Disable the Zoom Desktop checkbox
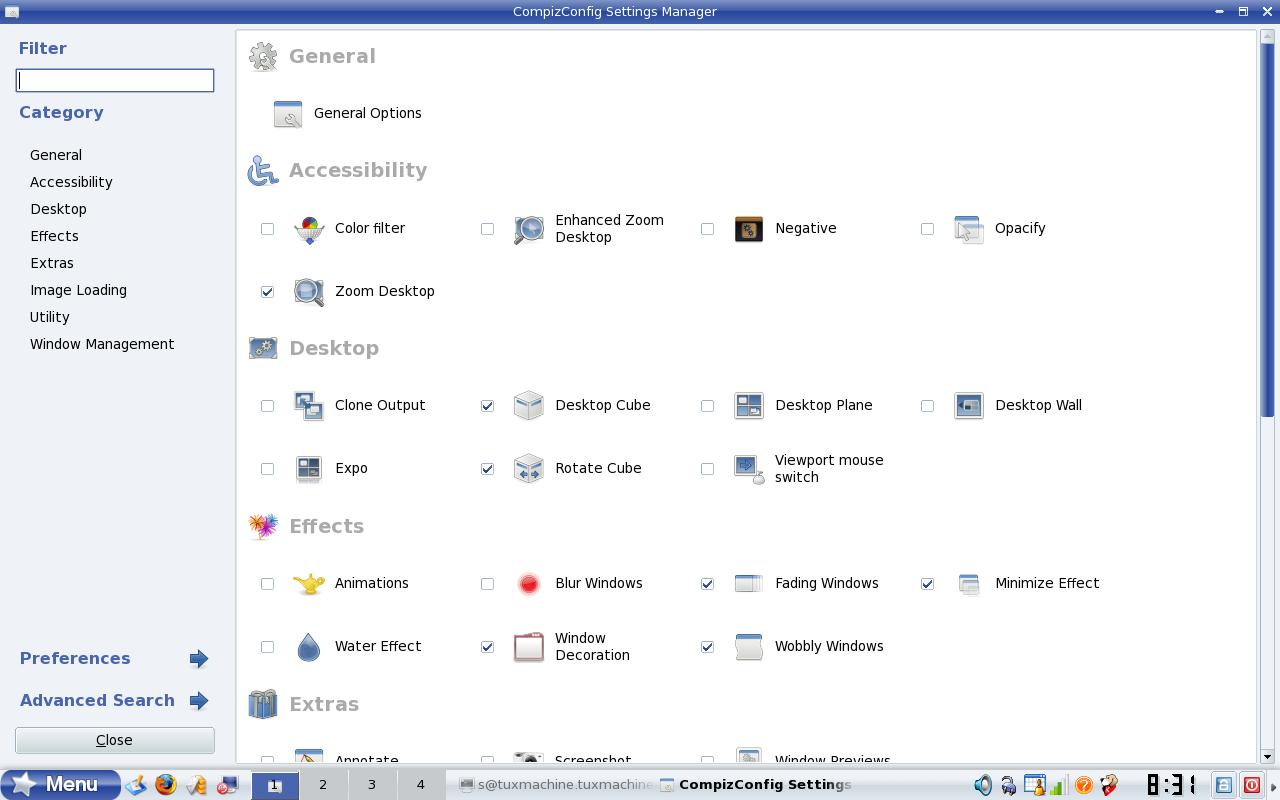This screenshot has height=800, width=1280. 267,292
